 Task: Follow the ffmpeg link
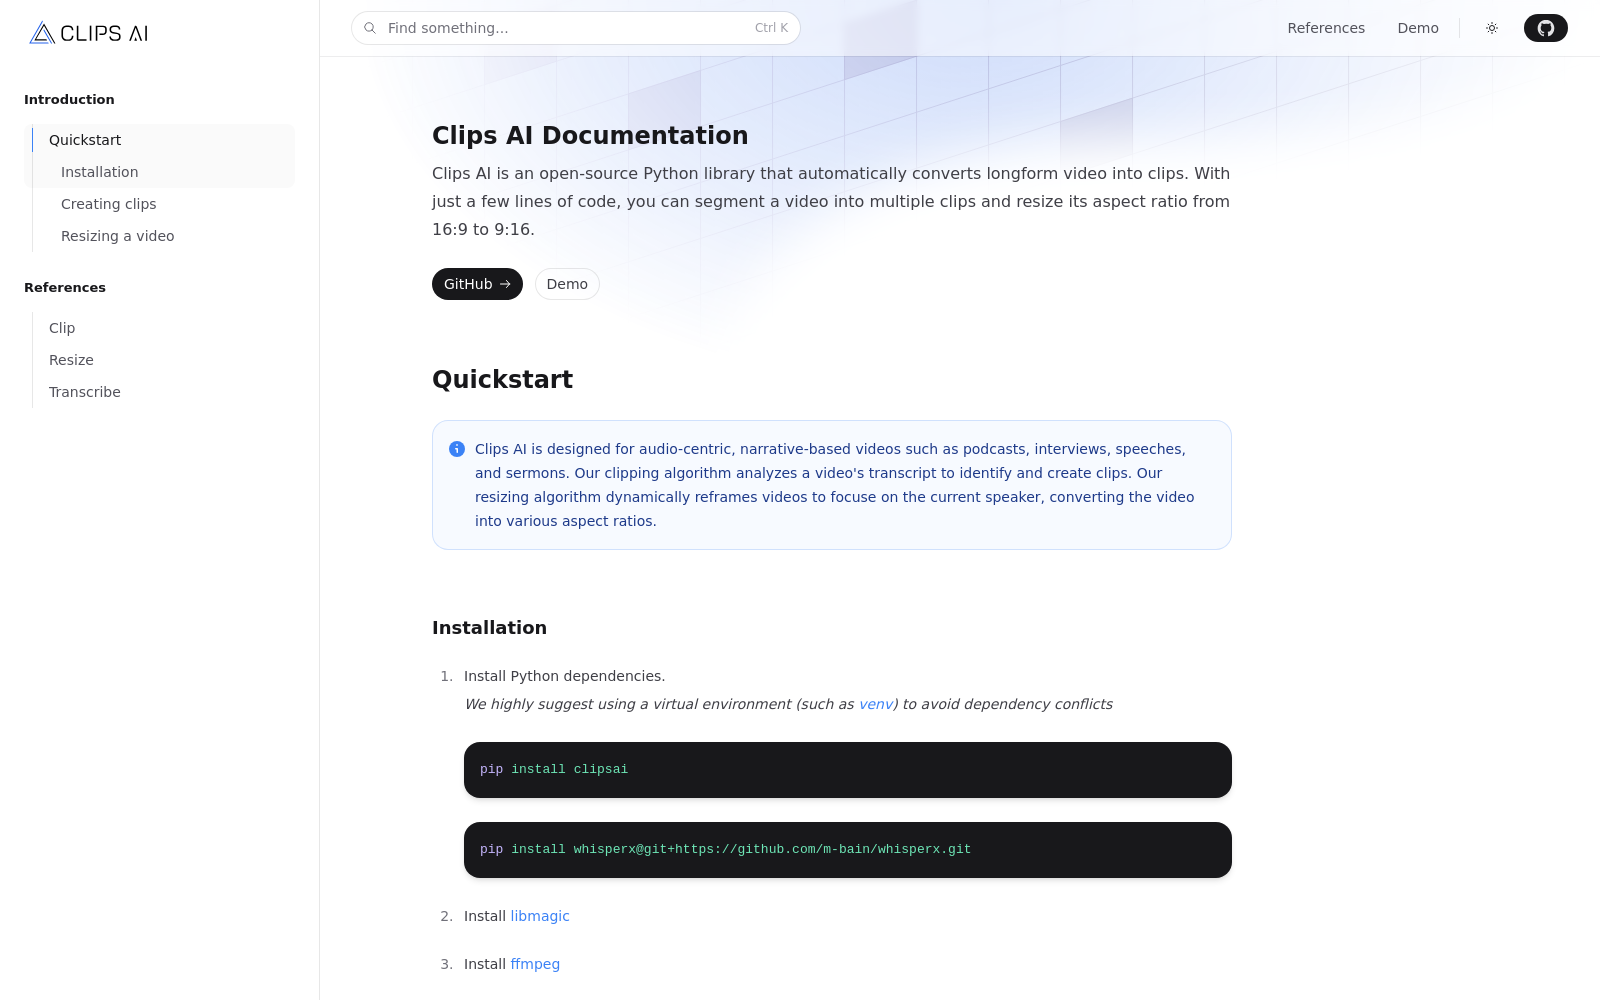click(535, 964)
